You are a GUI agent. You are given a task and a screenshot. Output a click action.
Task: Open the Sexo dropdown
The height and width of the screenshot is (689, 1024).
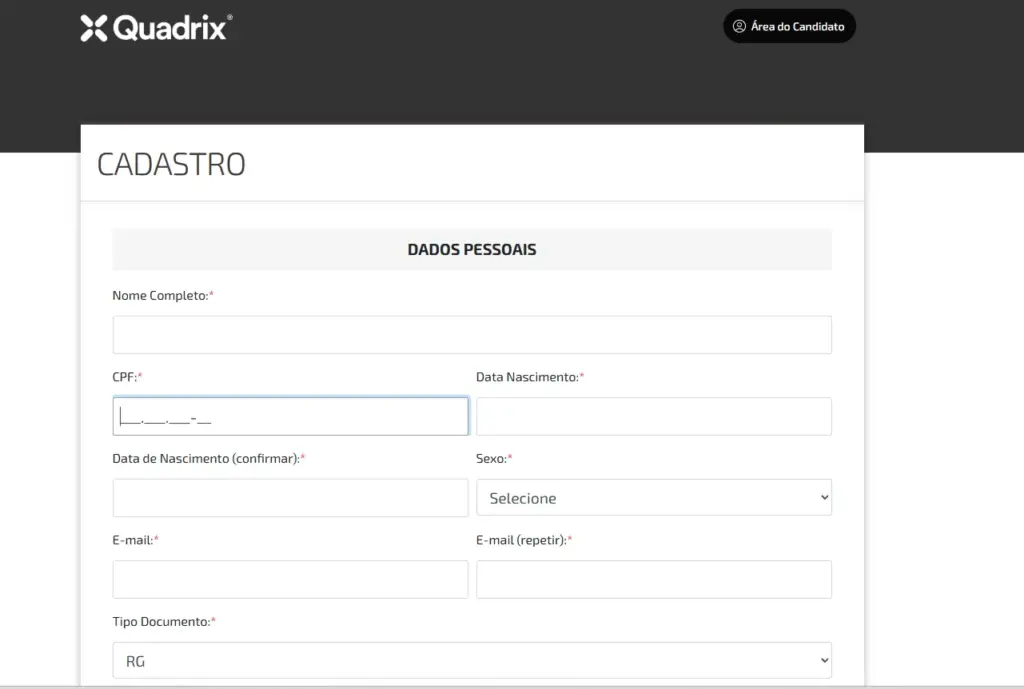click(x=654, y=498)
